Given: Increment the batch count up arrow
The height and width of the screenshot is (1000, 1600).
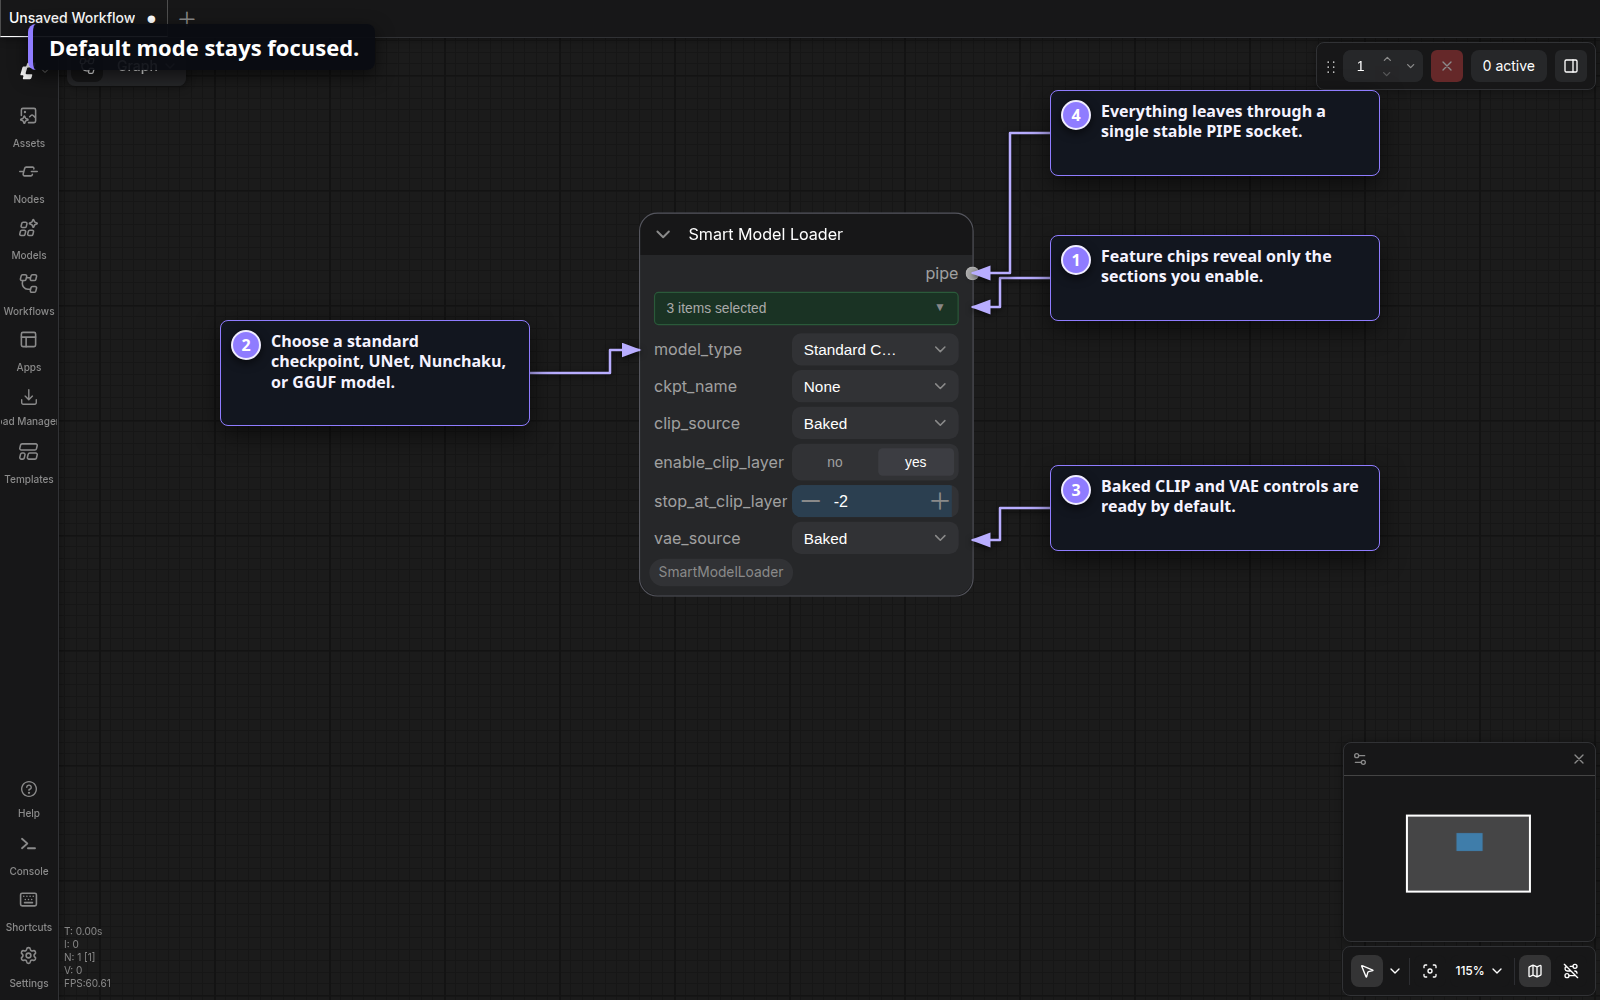Looking at the screenshot, I should (x=1386, y=59).
